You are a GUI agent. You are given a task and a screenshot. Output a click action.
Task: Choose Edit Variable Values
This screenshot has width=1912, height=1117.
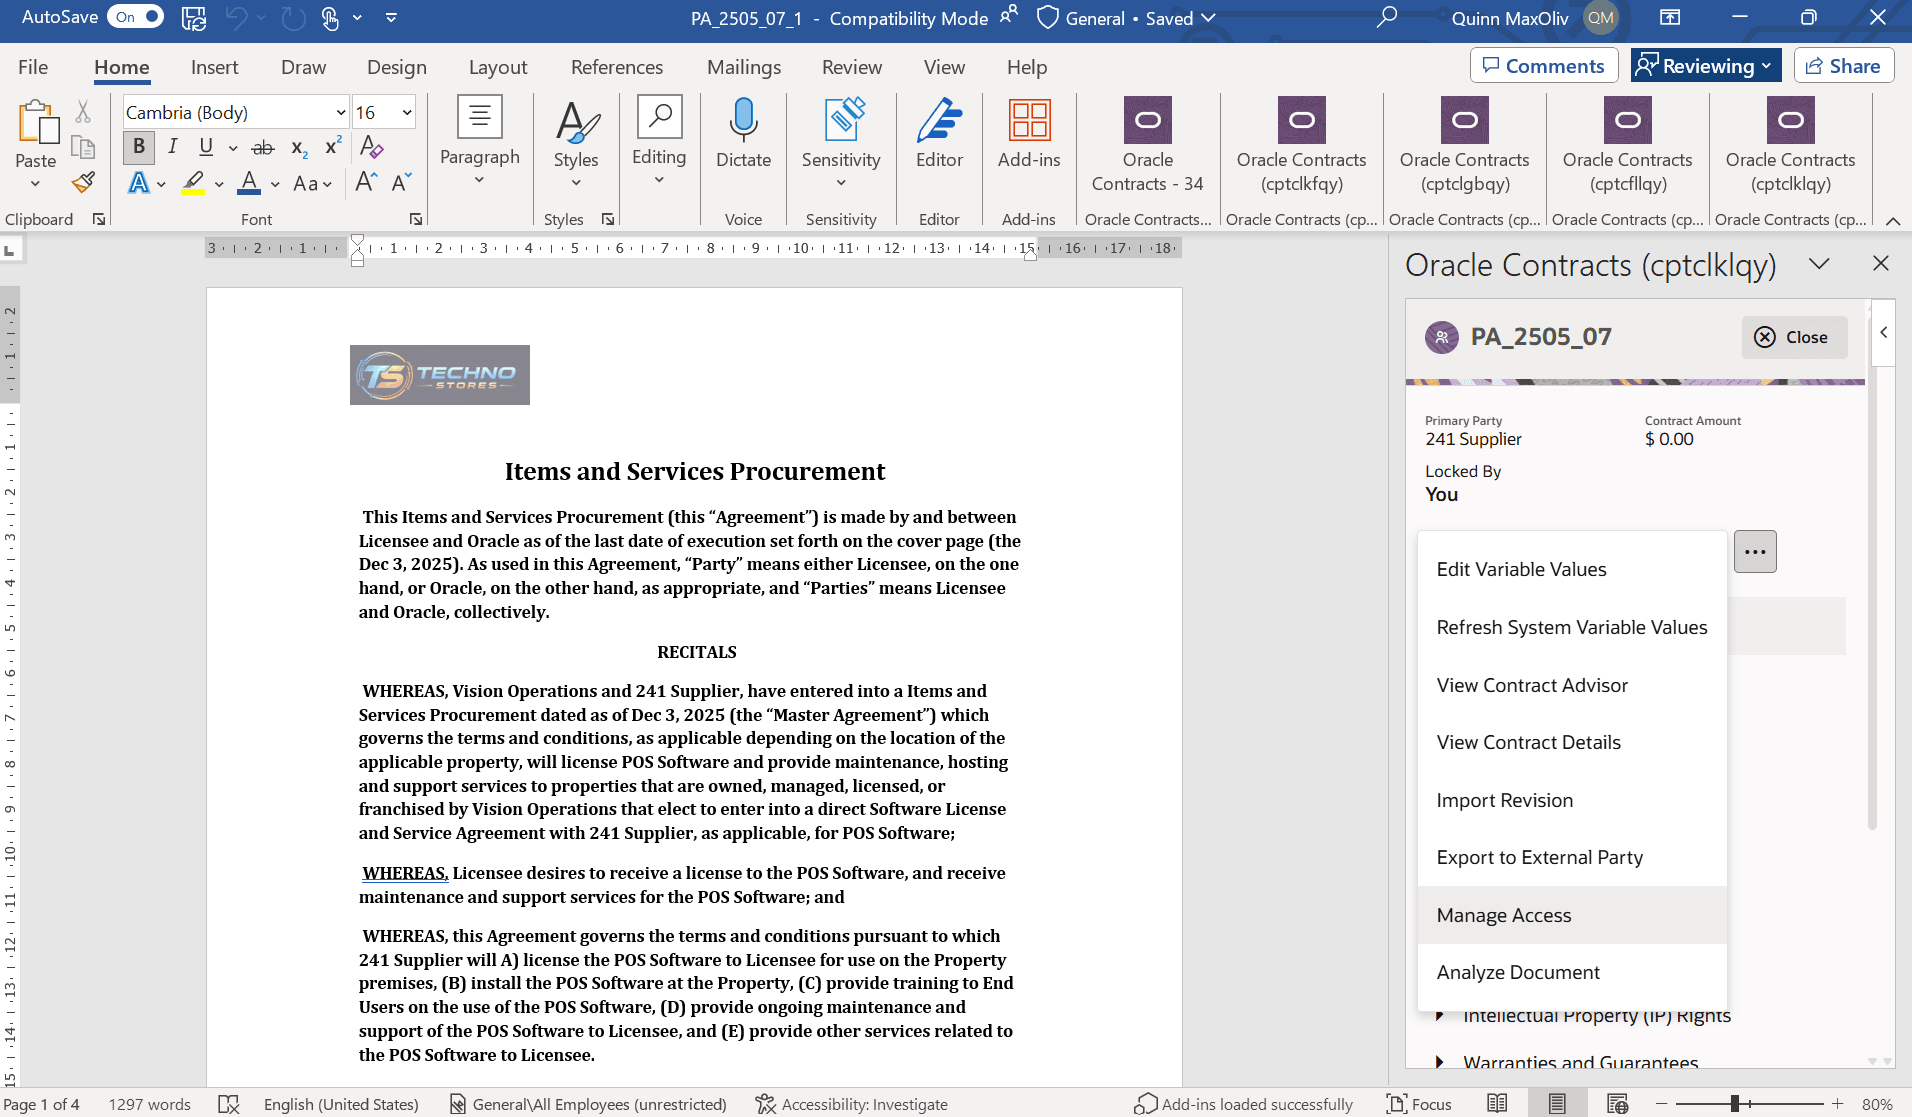tap(1572, 569)
